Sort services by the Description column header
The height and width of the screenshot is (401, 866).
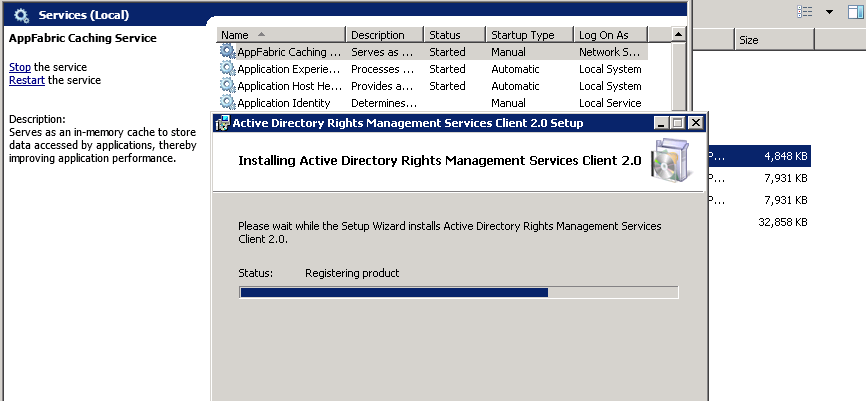point(385,35)
